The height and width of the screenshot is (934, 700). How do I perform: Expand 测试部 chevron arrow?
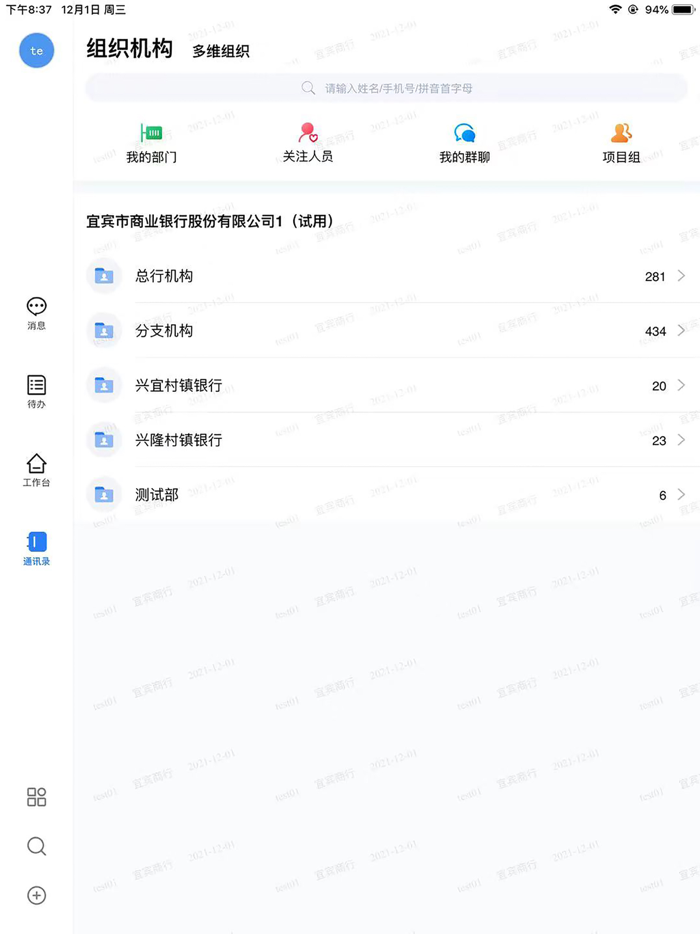pyautogui.click(x=682, y=494)
